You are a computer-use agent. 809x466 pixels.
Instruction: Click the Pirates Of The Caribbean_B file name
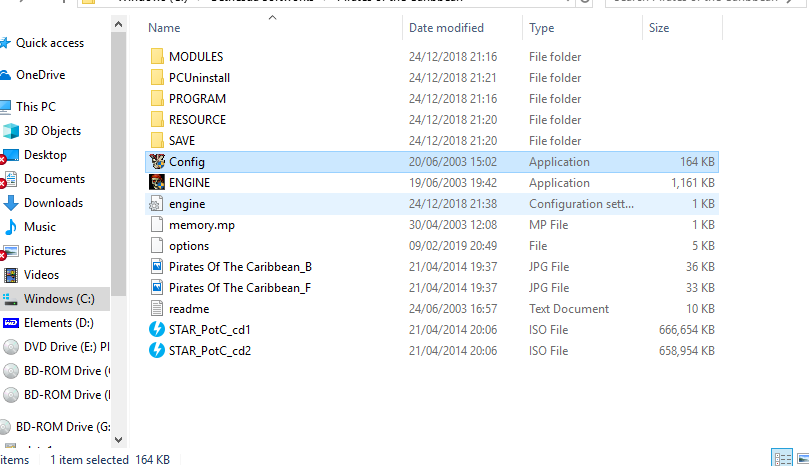coord(240,267)
